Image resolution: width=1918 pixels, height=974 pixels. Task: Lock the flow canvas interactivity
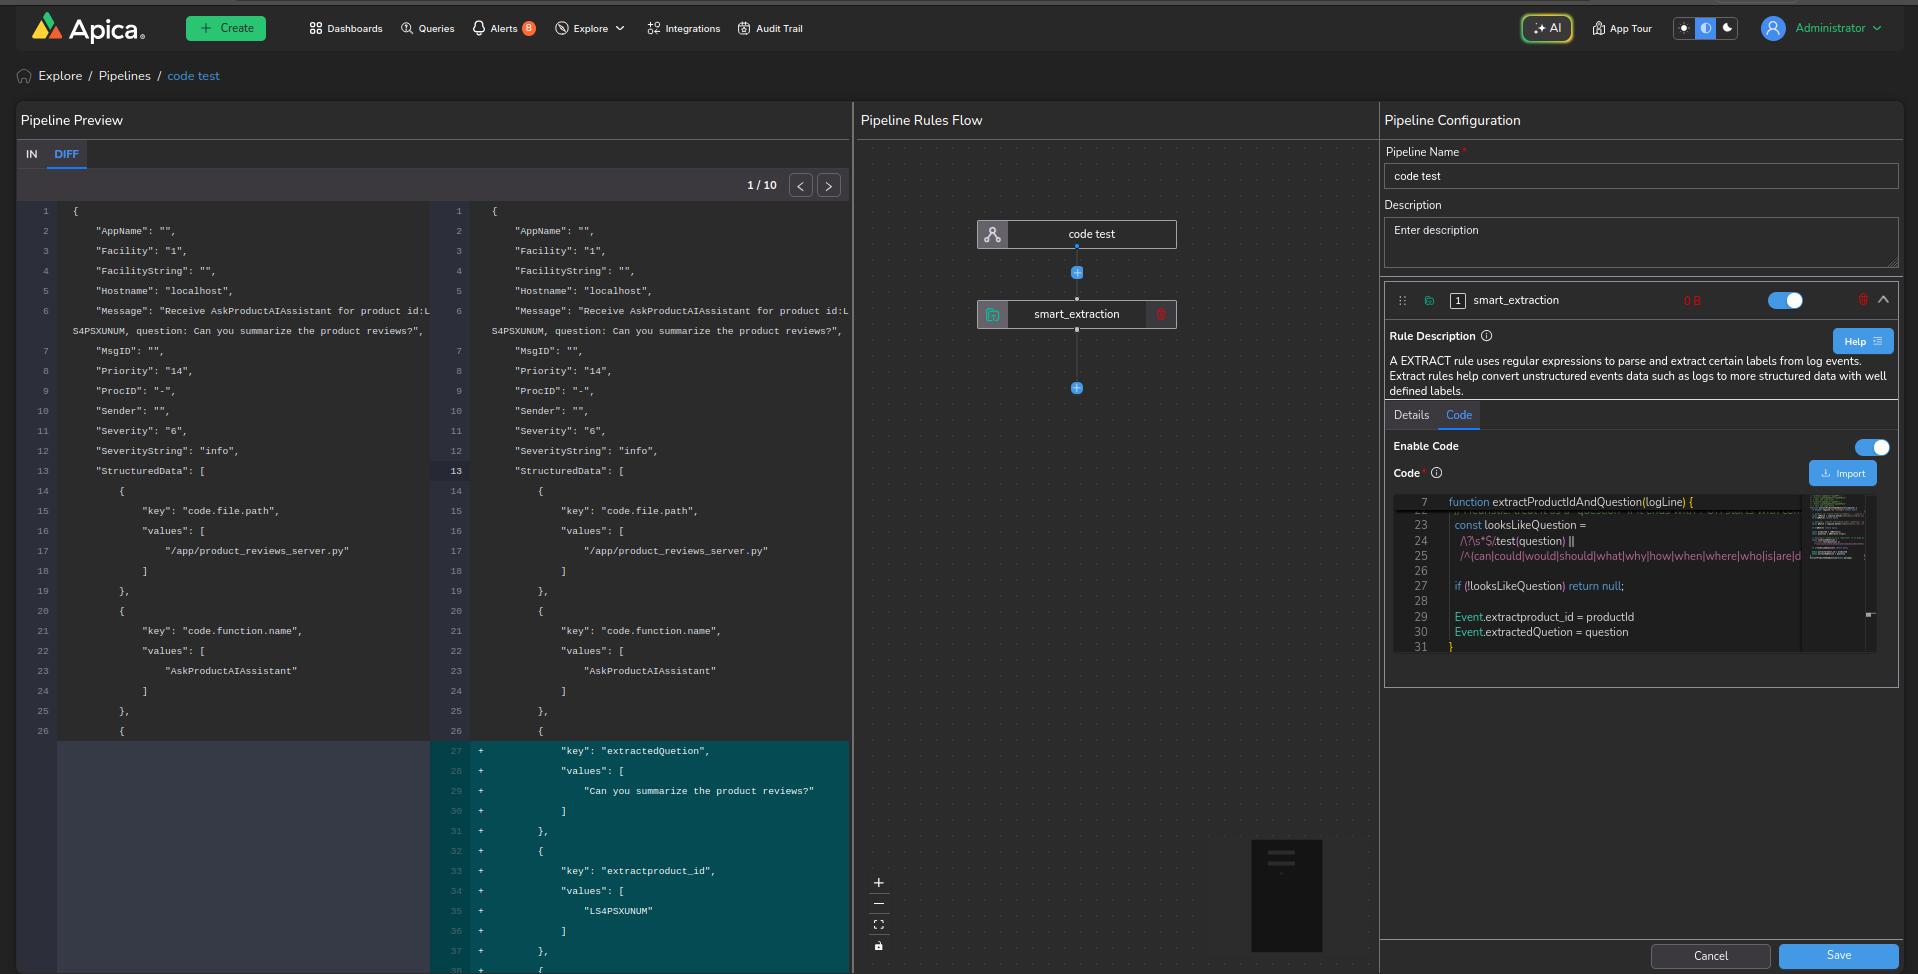(879, 946)
